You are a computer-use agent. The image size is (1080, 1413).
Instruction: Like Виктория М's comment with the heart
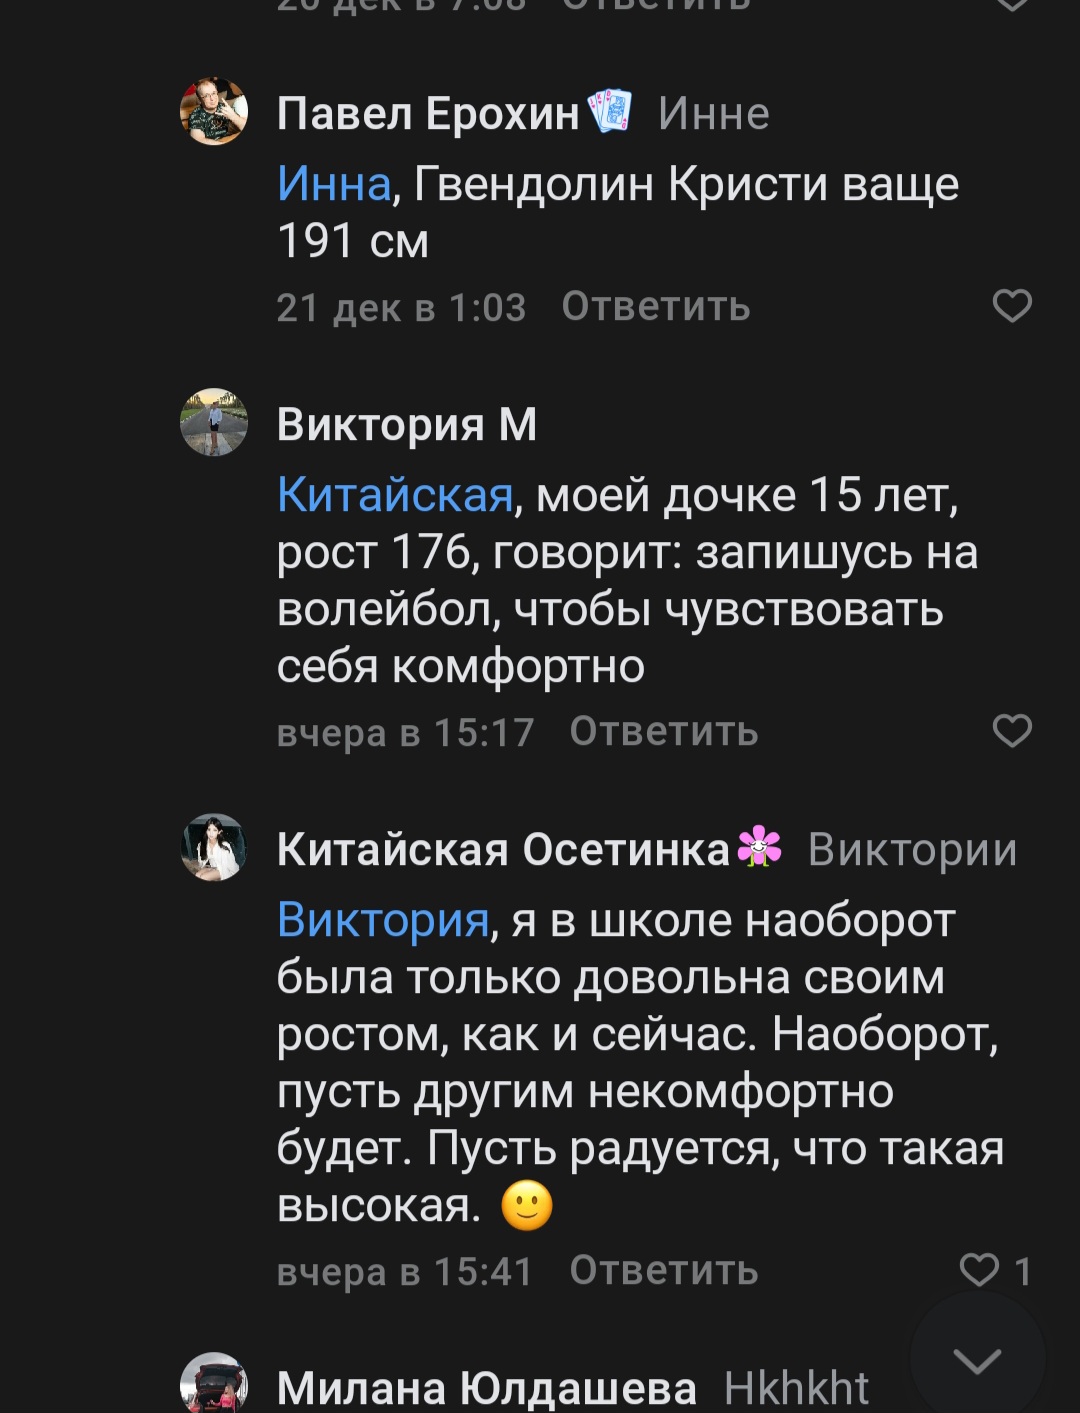pos(1011,731)
